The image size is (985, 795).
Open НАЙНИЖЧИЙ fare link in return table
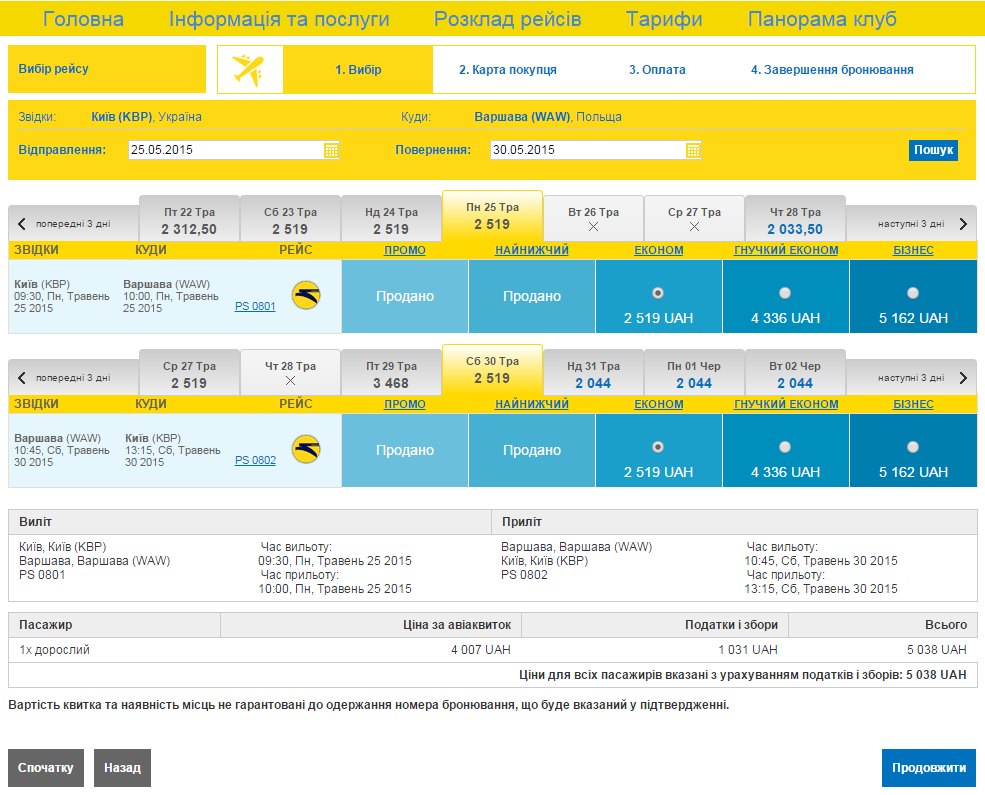pyautogui.click(x=531, y=404)
